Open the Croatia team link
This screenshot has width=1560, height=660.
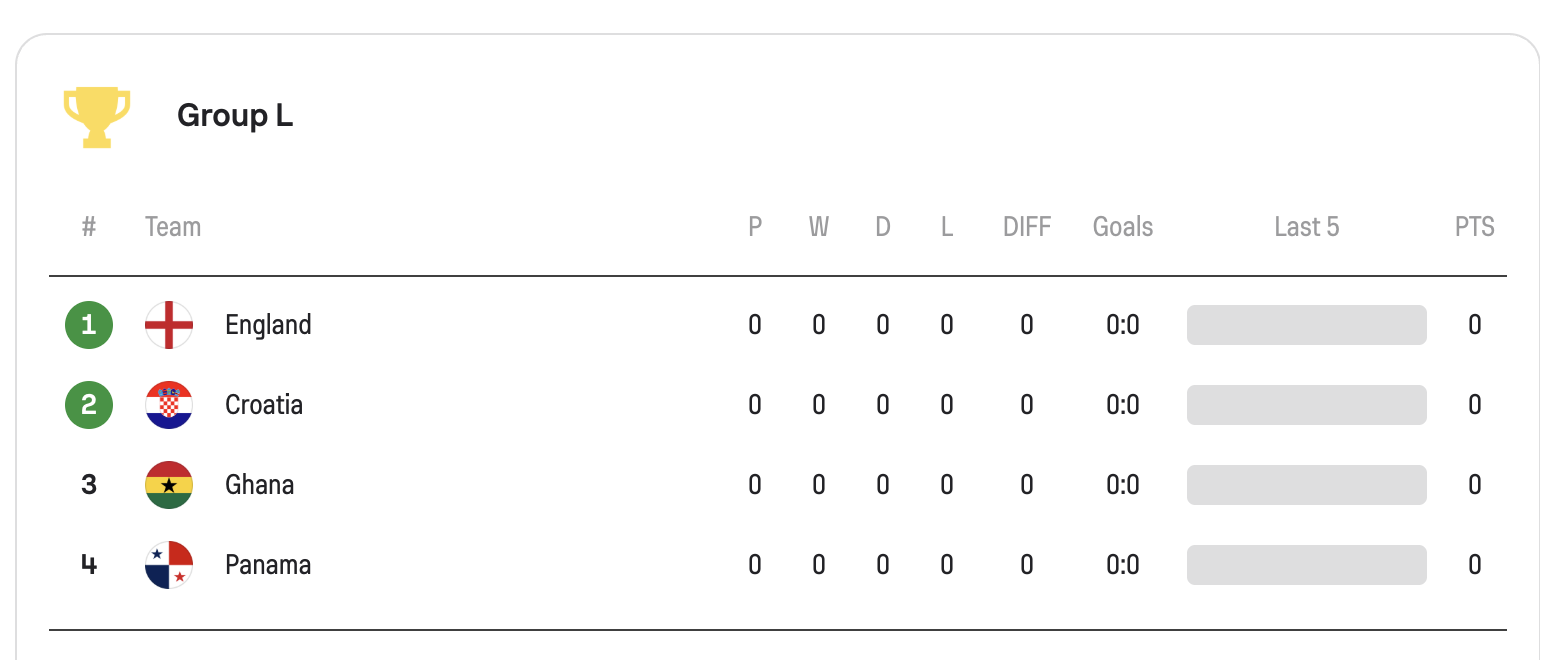264,405
